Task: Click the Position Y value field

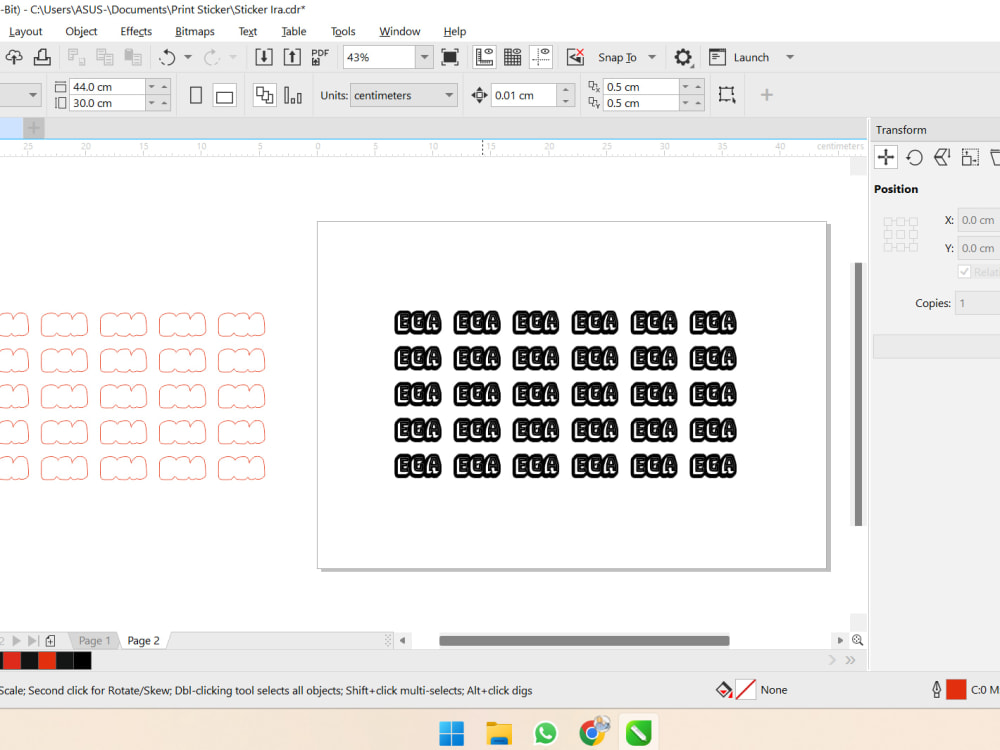Action: click(x=978, y=248)
